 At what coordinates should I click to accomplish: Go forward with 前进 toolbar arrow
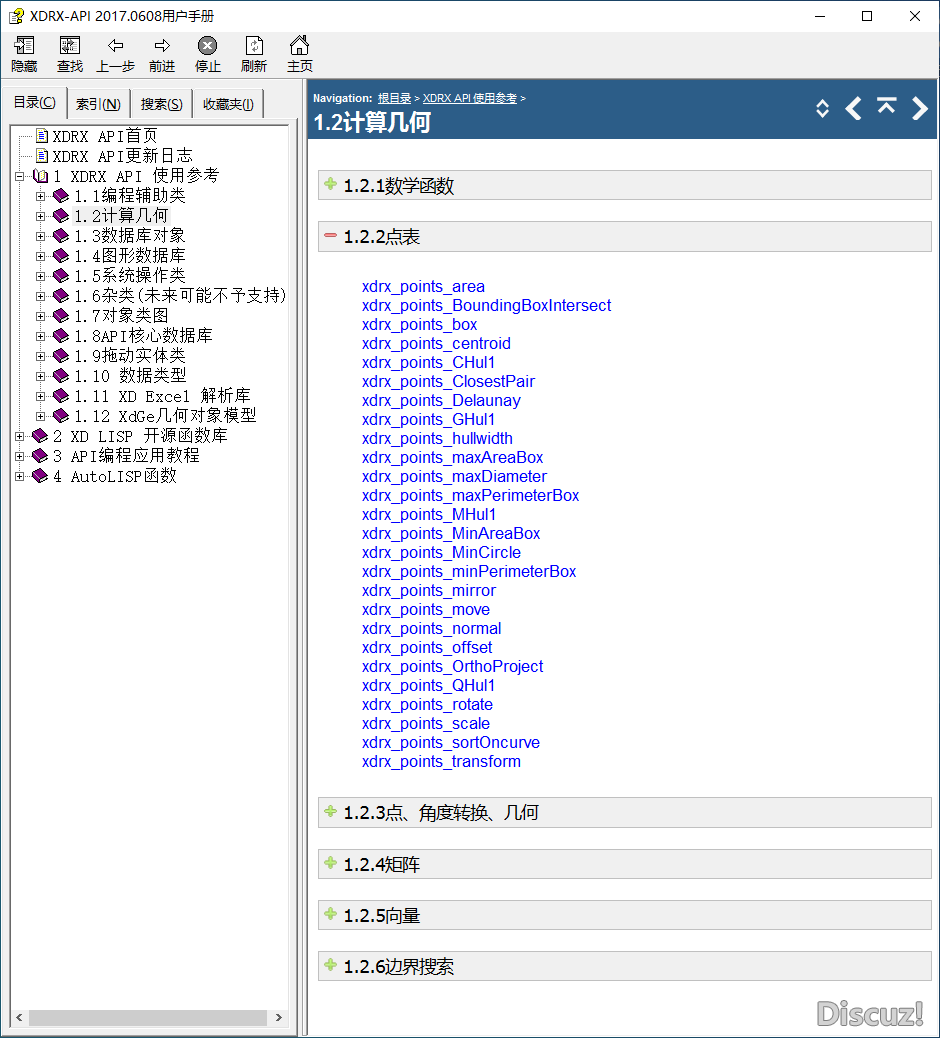click(x=161, y=54)
